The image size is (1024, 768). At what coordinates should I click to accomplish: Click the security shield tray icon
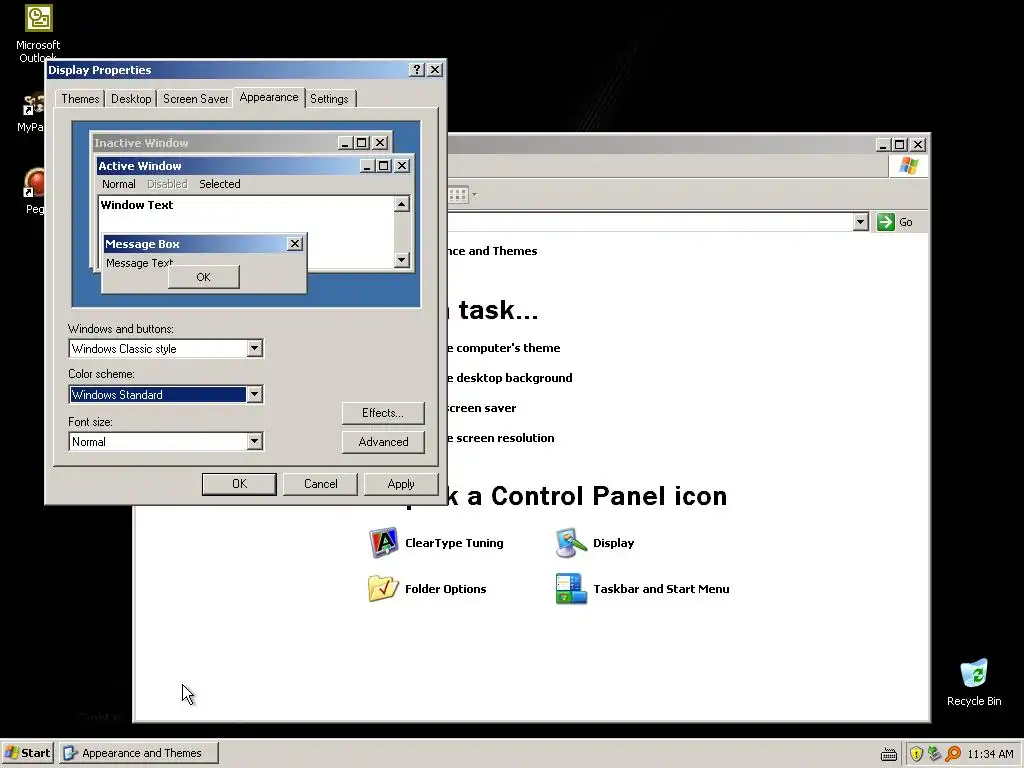[x=916, y=754]
